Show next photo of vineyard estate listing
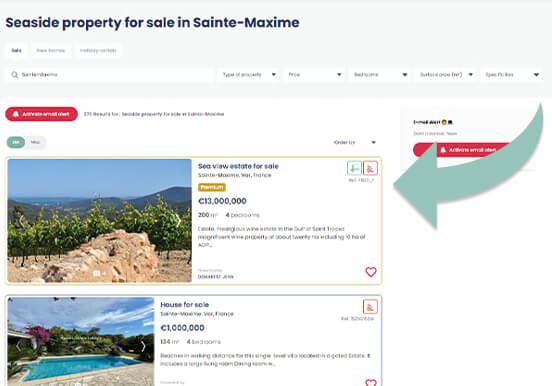The image size is (552, 386). coord(178,221)
